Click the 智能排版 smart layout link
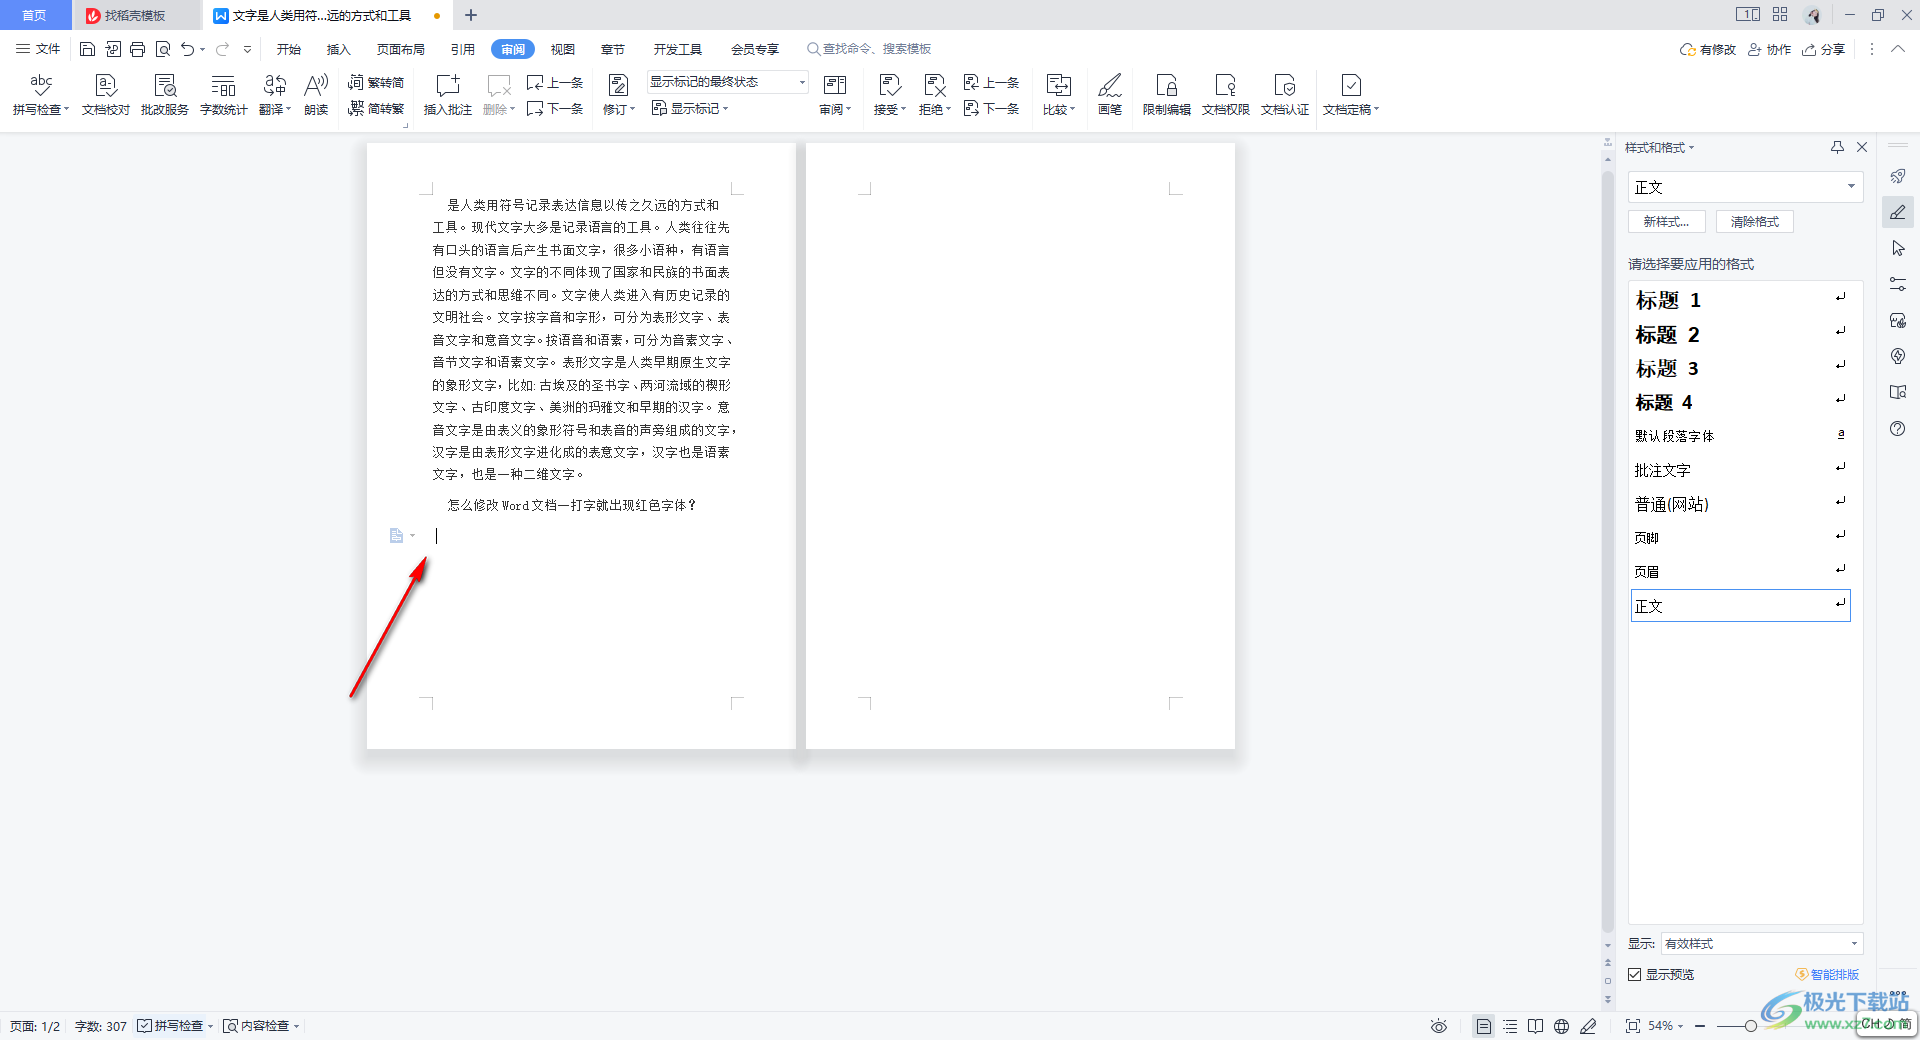 1827,974
